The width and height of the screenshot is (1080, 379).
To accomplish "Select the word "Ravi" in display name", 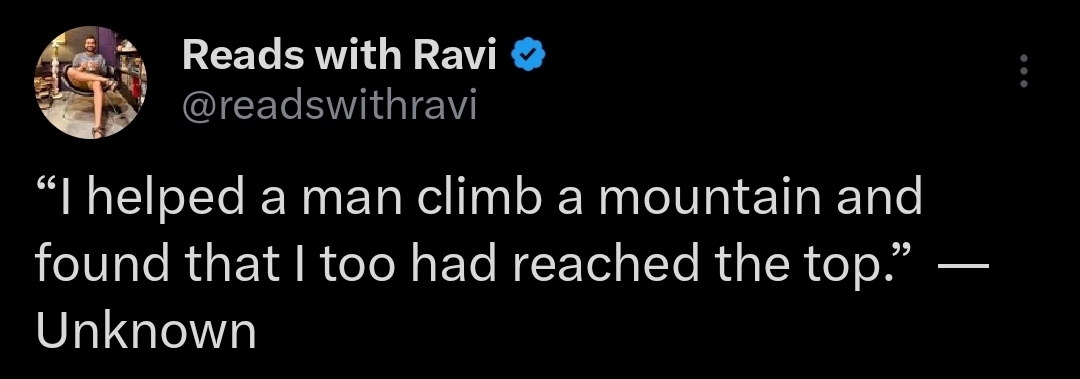I will (x=455, y=57).
